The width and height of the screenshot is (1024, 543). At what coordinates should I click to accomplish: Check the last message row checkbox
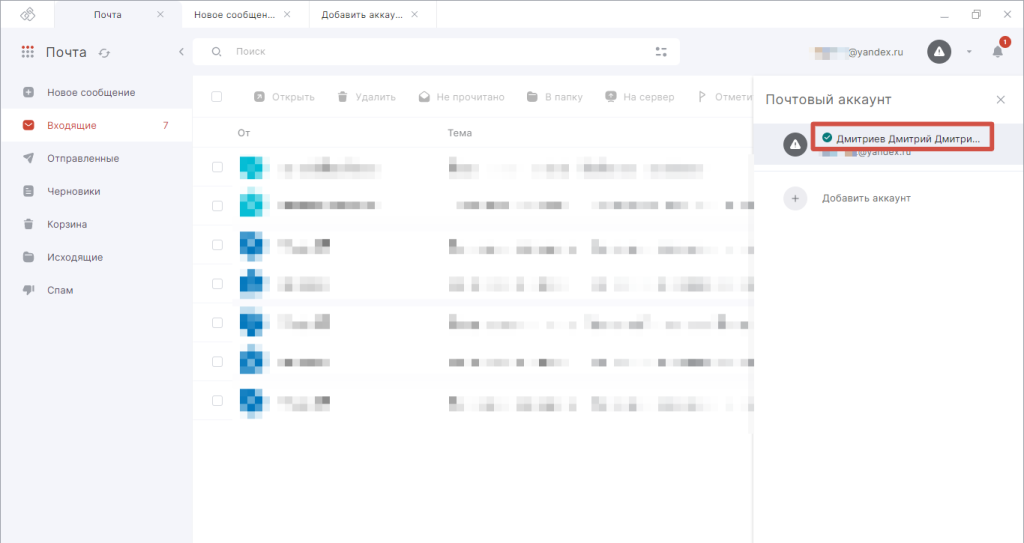click(217, 401)
